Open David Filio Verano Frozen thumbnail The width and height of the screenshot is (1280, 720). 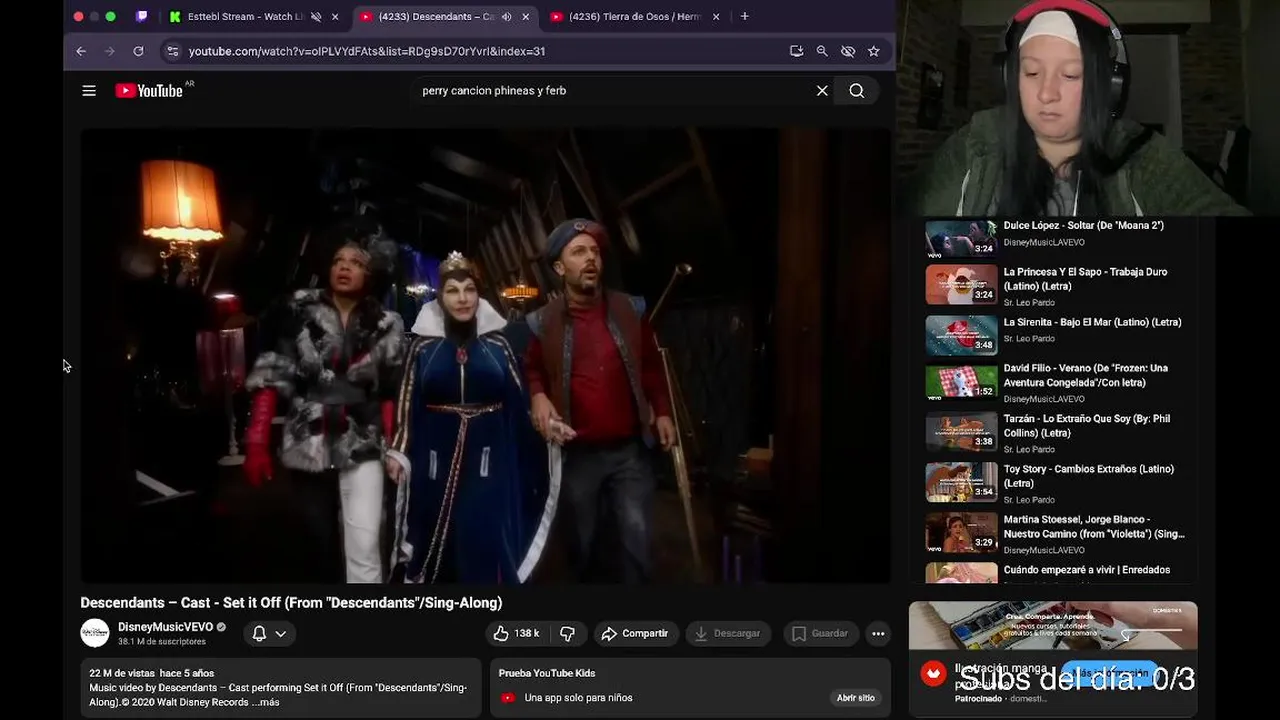(961, 382)
